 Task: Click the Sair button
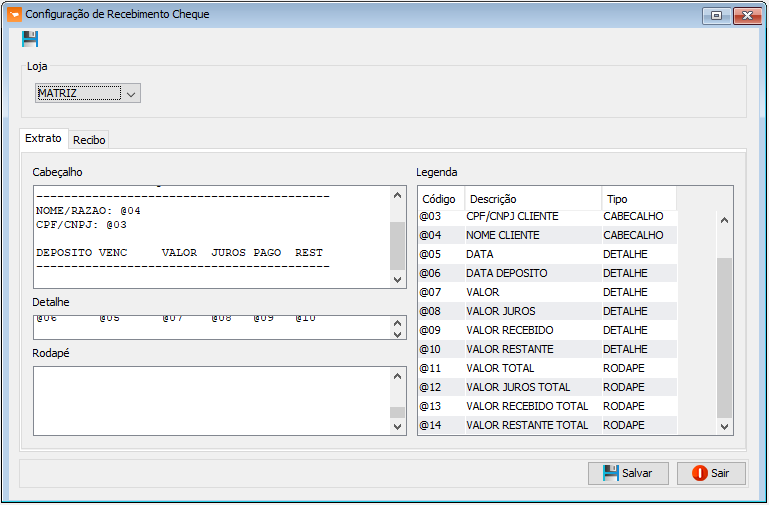711,473
